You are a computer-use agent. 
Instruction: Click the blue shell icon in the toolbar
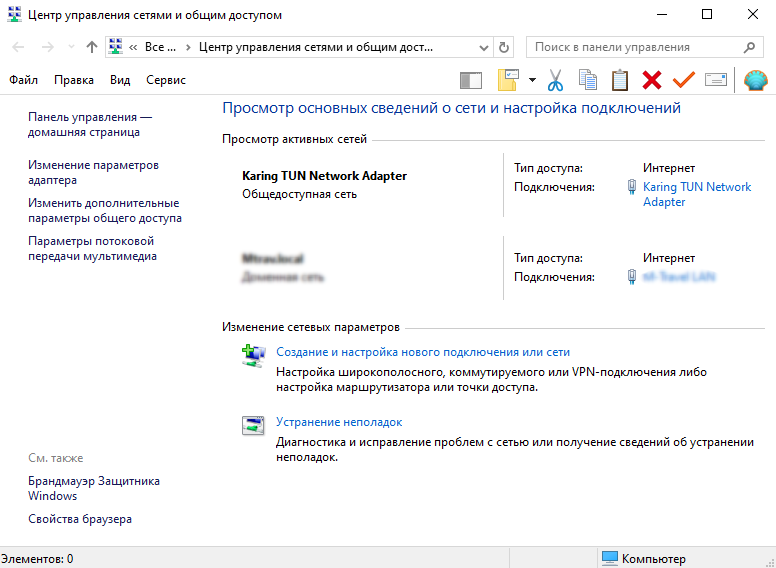point(756,80)
